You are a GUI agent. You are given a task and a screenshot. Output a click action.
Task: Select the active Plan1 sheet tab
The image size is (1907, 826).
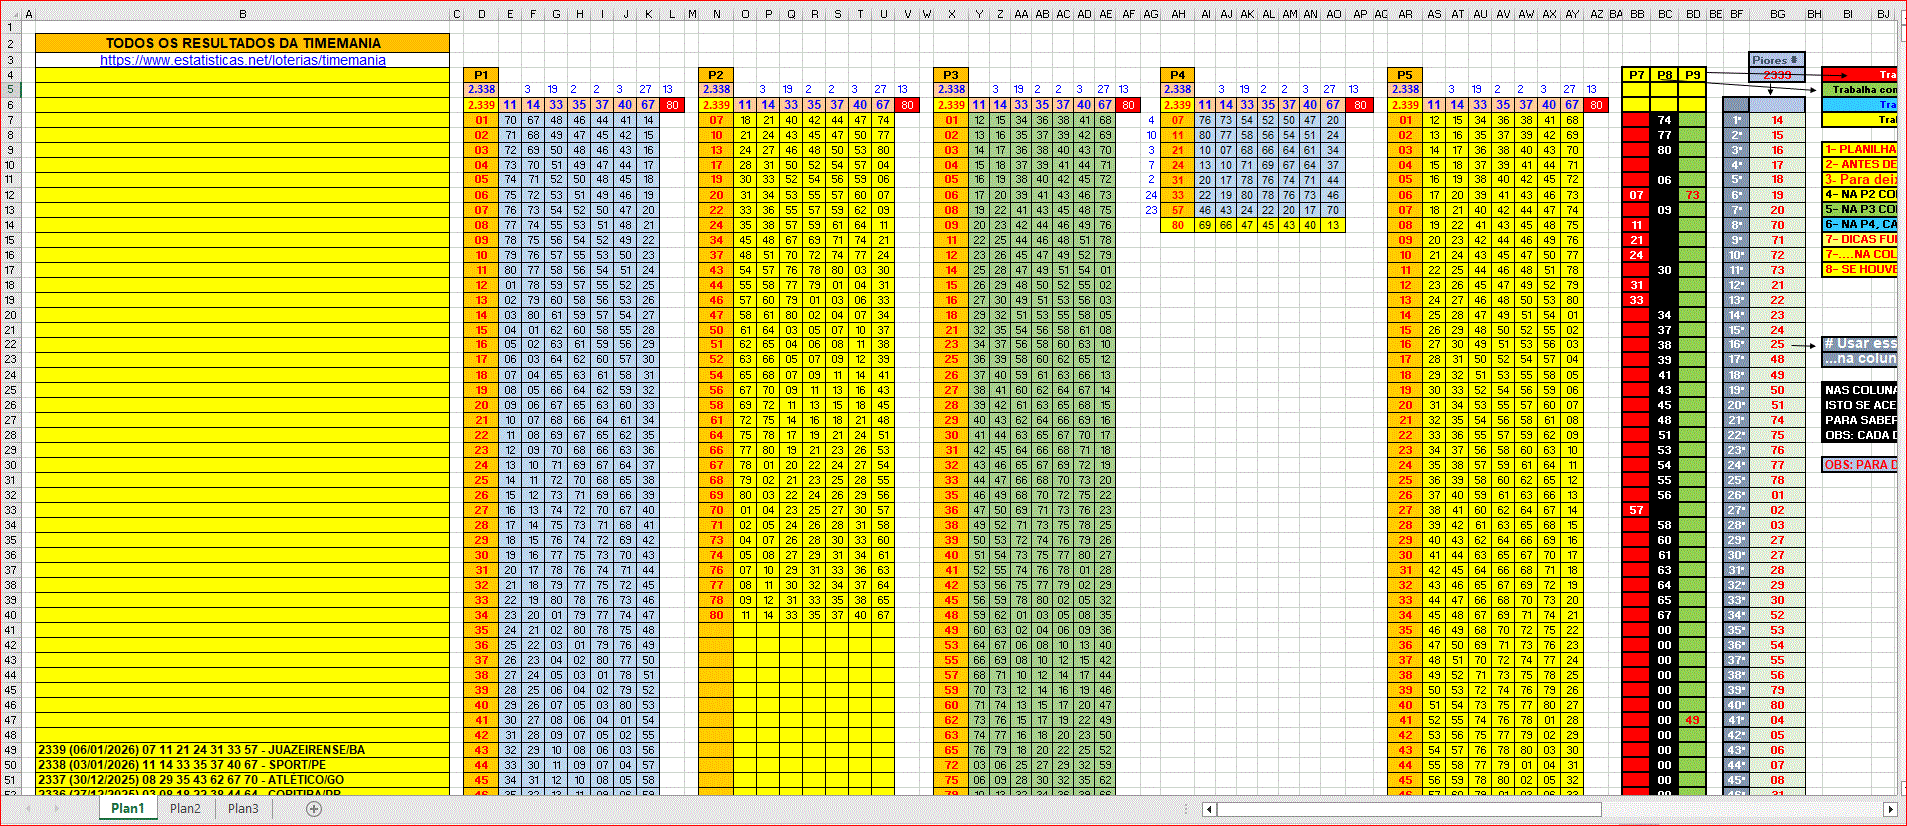coord(127,809)
